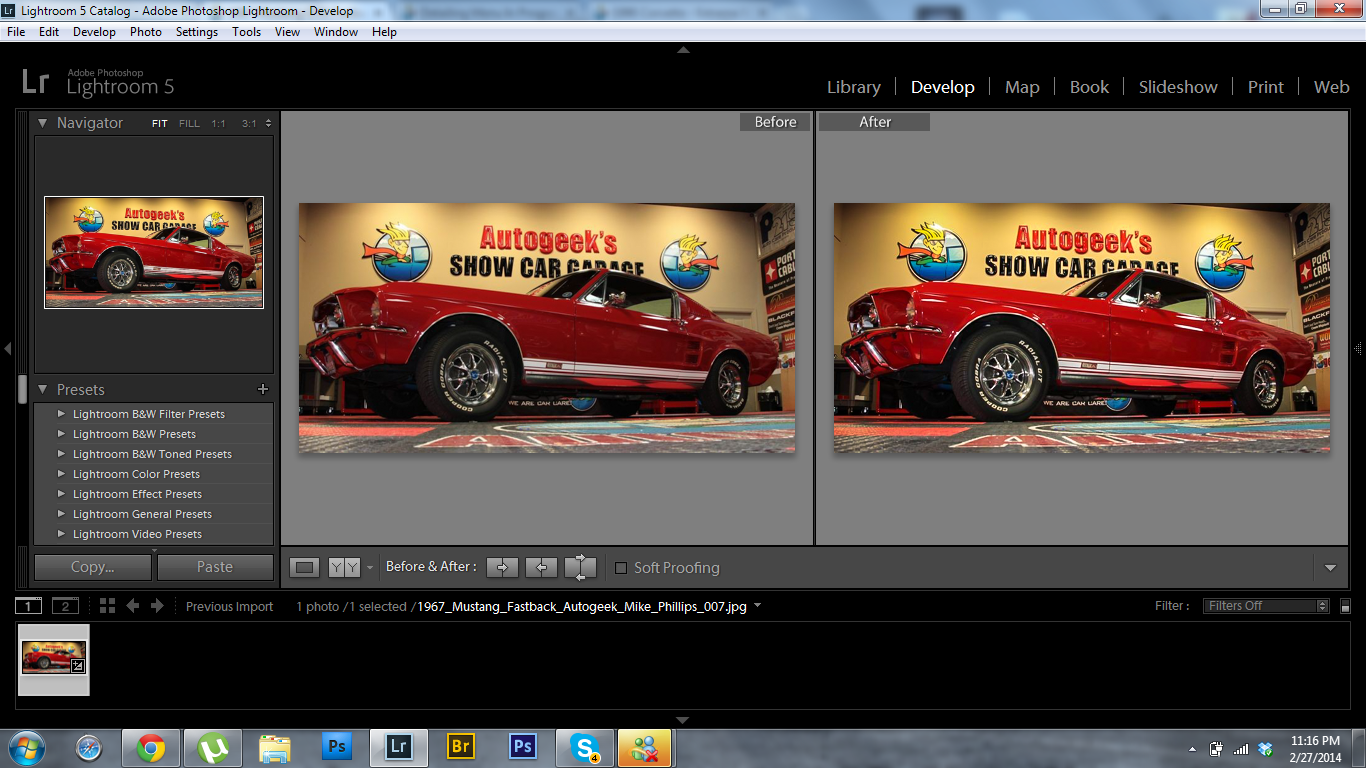This screenshot has height=768, width=1366.
Task: Open the 3:1 zoom level popup arrows
Action: pyautogui.click(x=268, y=124)
